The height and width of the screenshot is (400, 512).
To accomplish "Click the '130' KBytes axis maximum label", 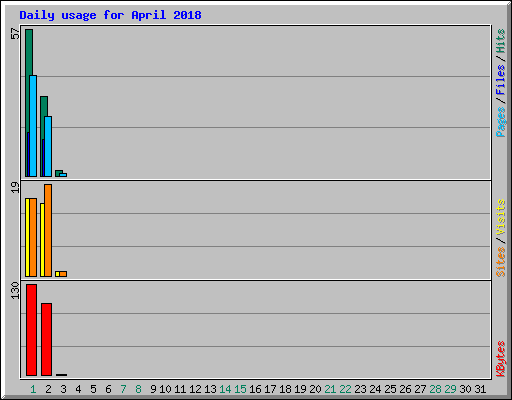I will click(x=15, y=290).
